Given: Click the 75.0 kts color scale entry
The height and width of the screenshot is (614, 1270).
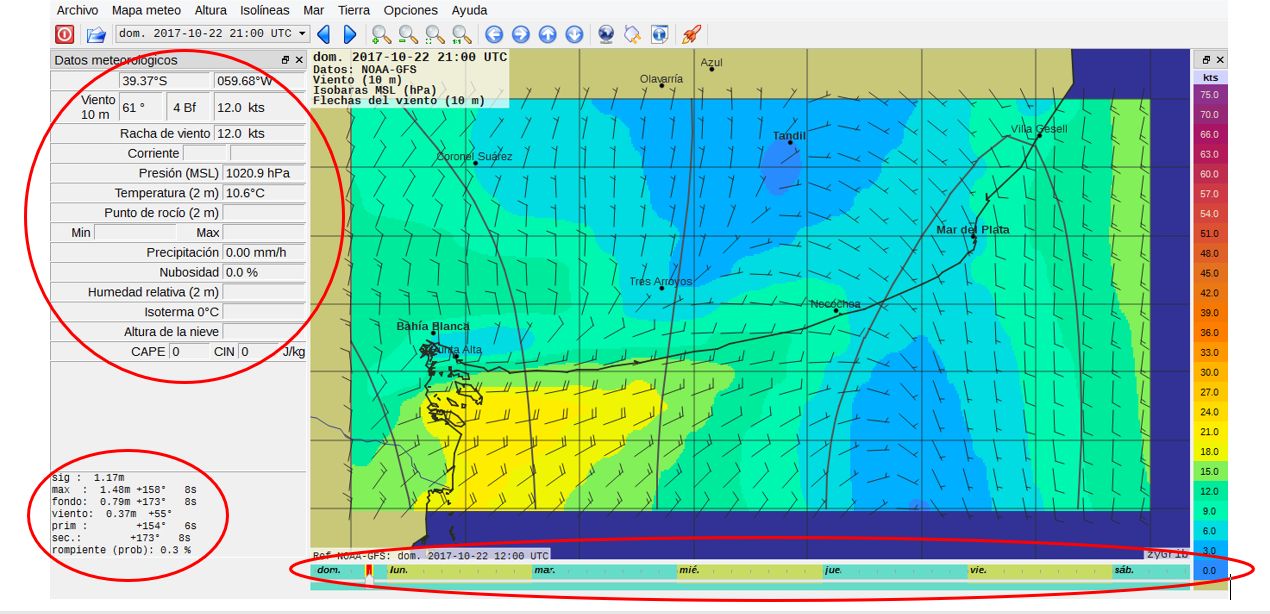Looking at the screenshot, I should [x=1209, y=95].
